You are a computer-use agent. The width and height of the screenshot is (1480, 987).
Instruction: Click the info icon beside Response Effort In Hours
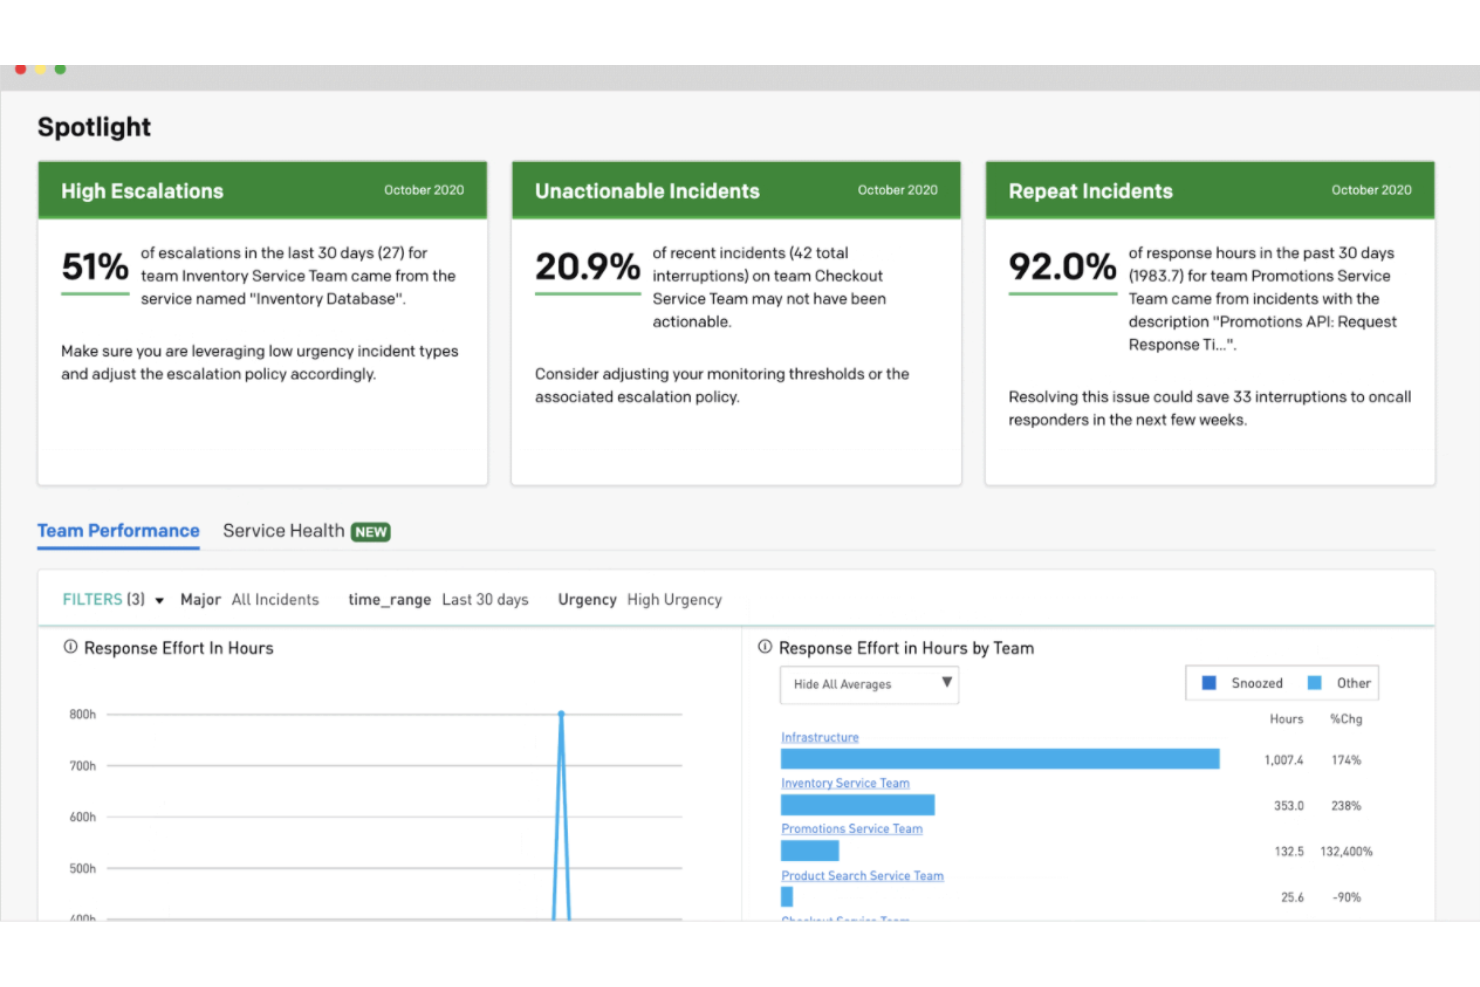tap(68, 647)
